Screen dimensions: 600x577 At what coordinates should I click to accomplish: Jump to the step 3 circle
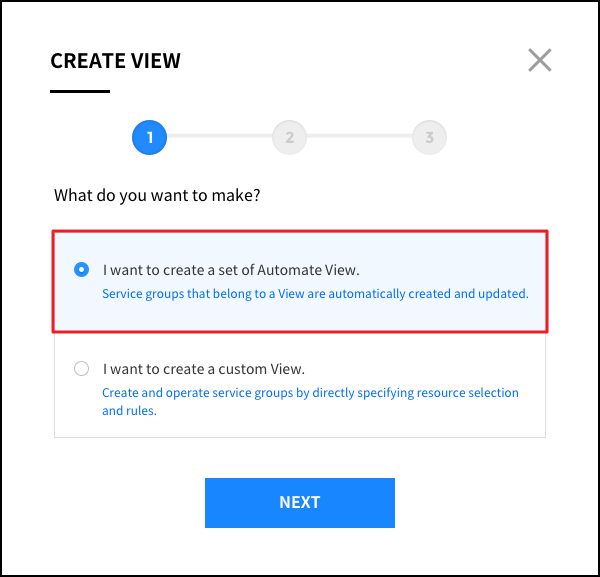pyautogui.click(x=429, y=138)
